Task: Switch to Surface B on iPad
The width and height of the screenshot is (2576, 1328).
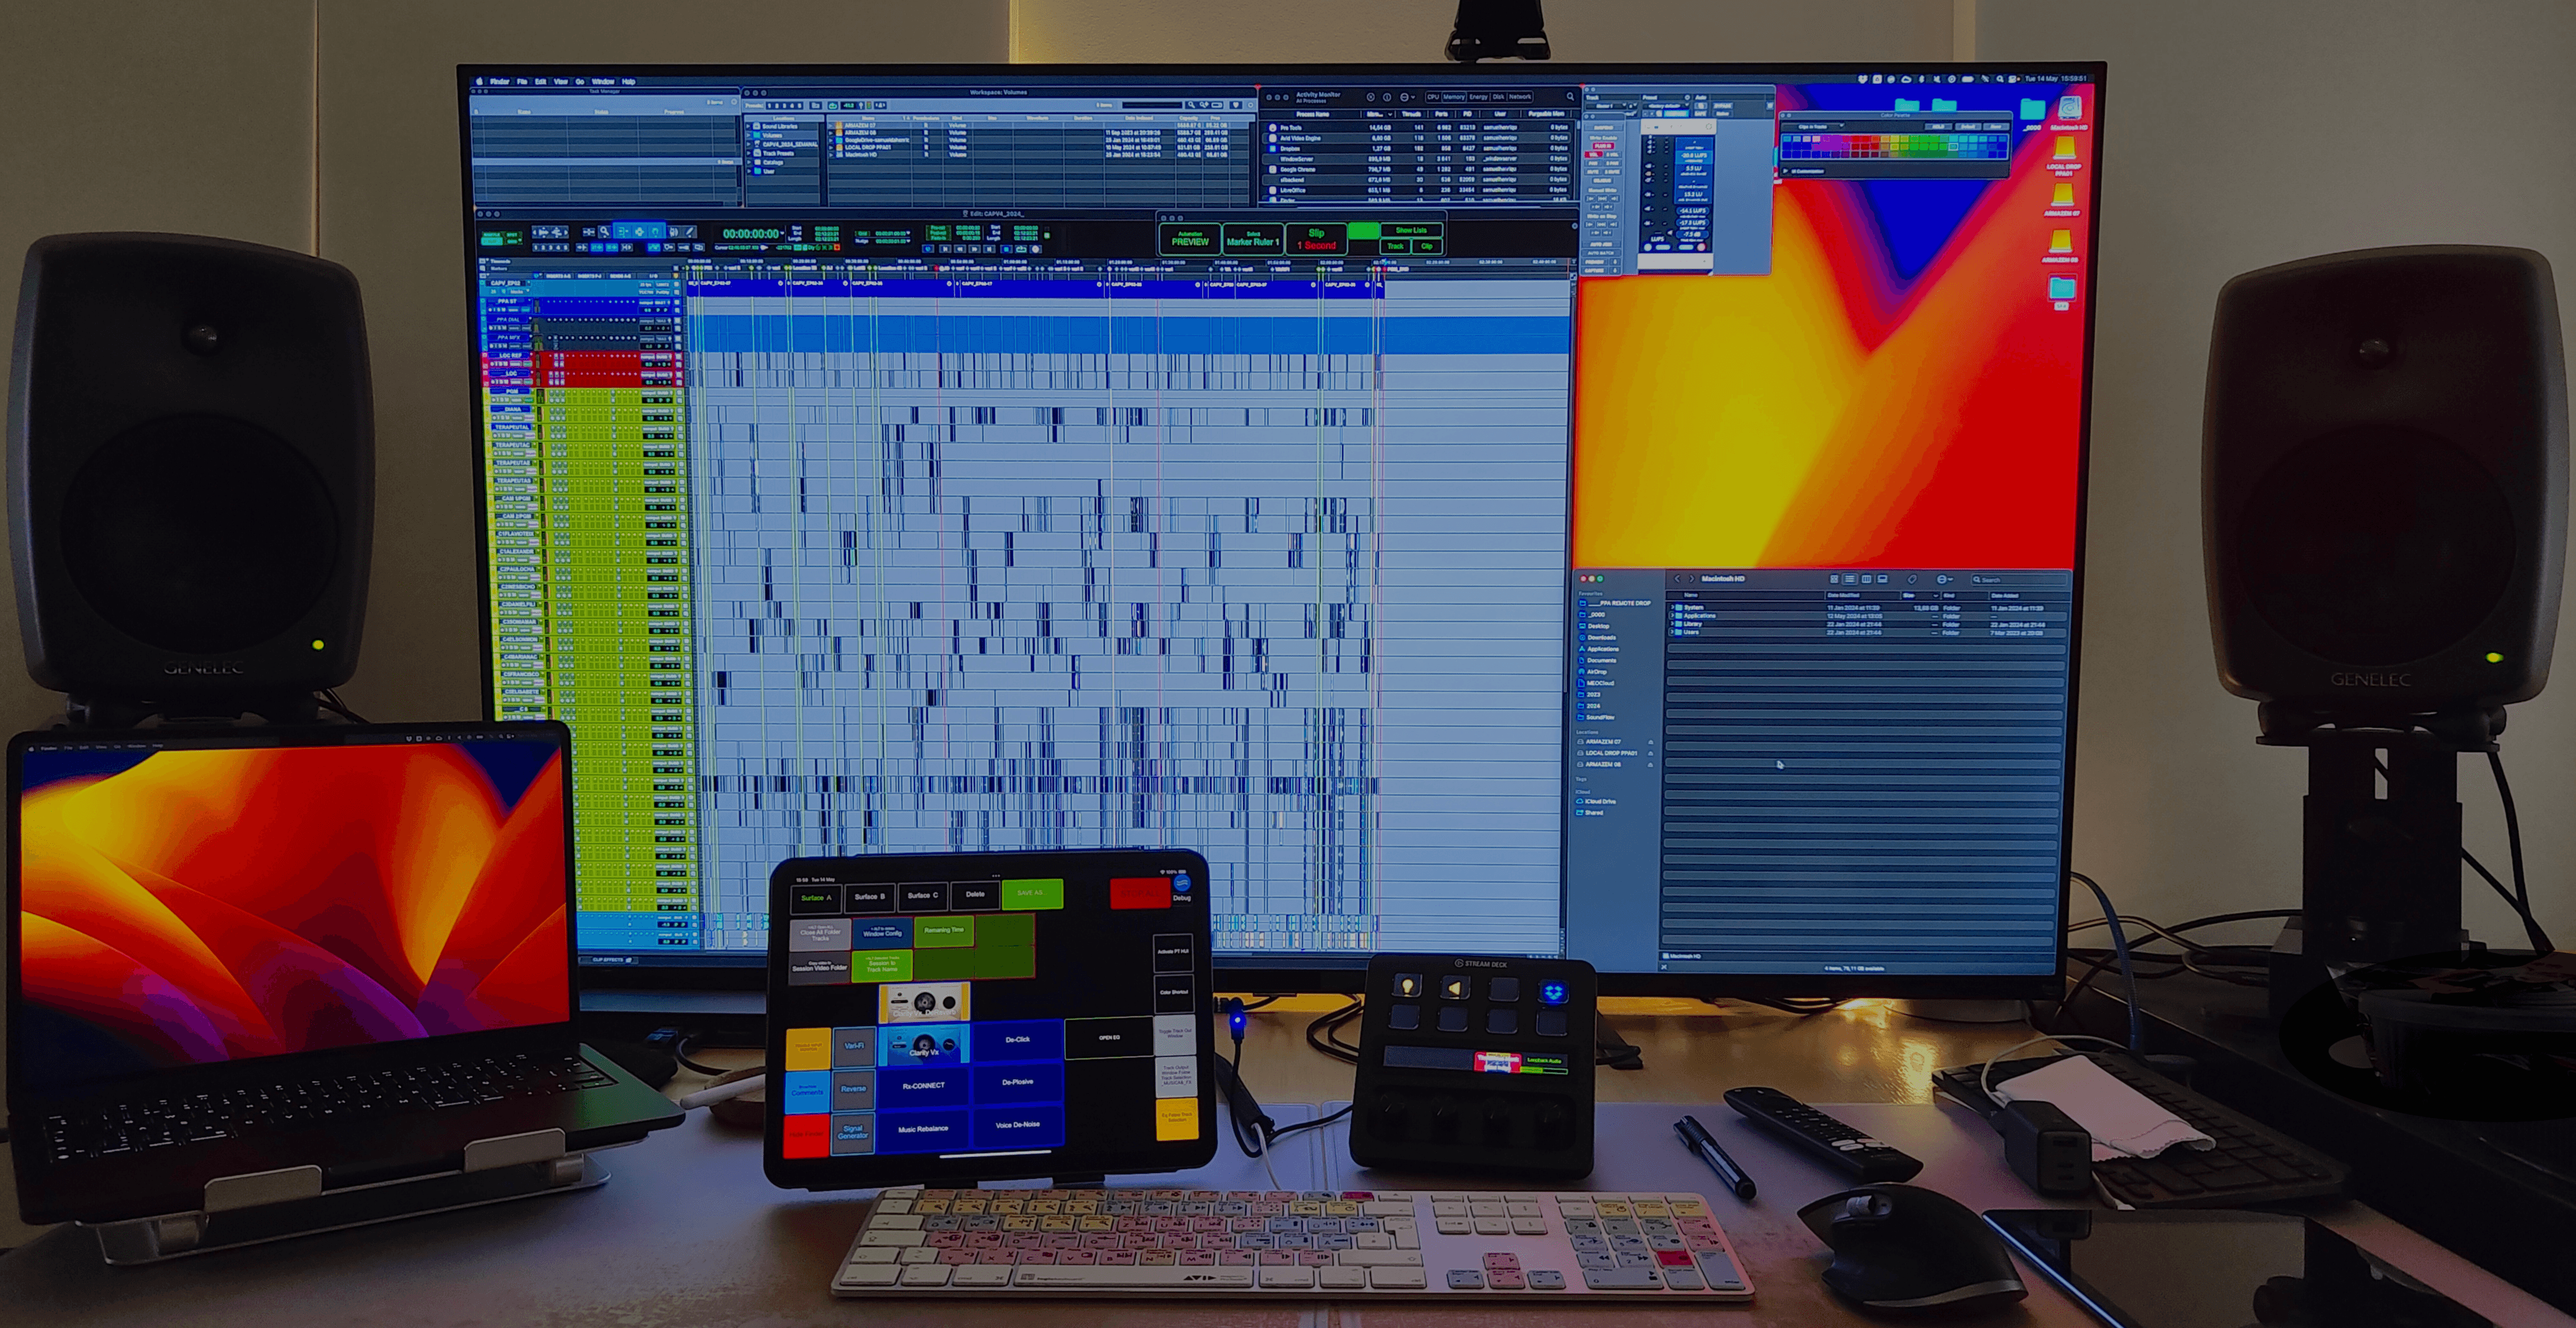Action: (x=870, y=897)
